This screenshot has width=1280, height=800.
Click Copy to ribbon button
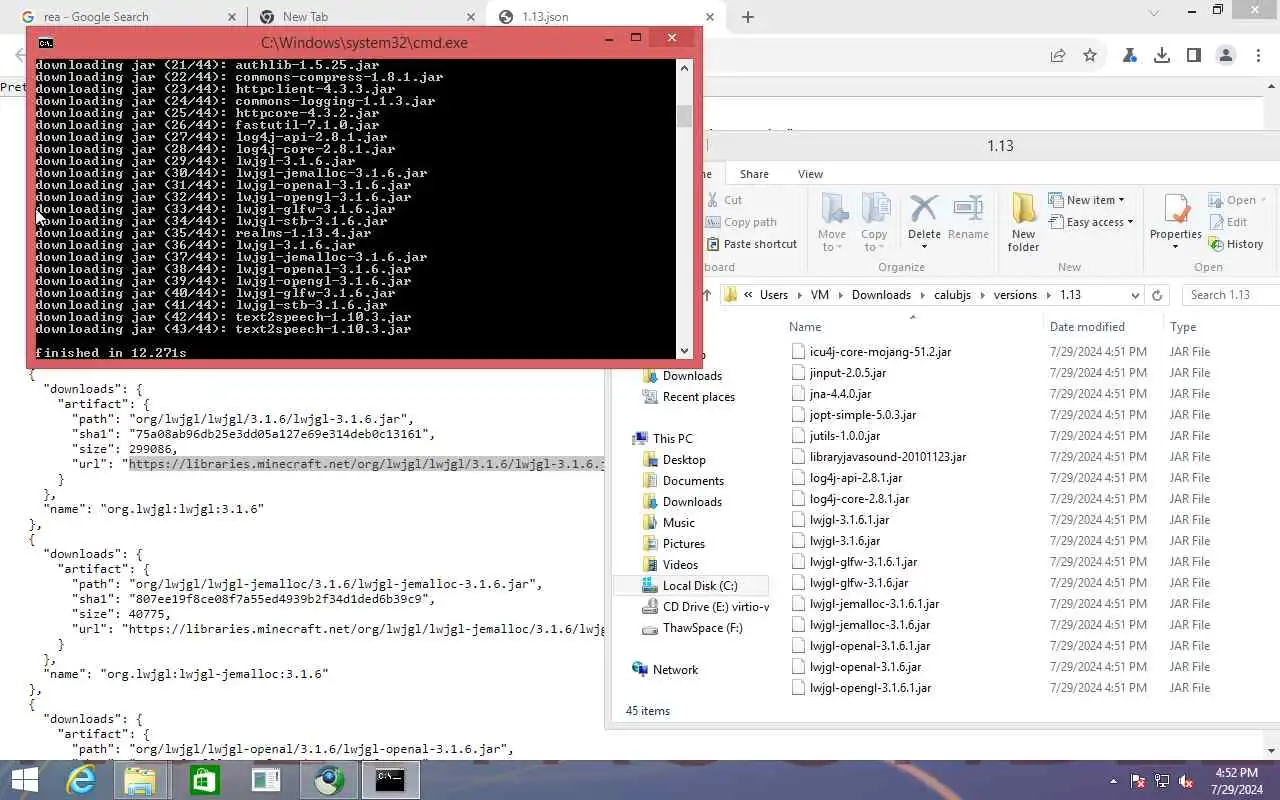pyautogui.click(x=874, y=222)
